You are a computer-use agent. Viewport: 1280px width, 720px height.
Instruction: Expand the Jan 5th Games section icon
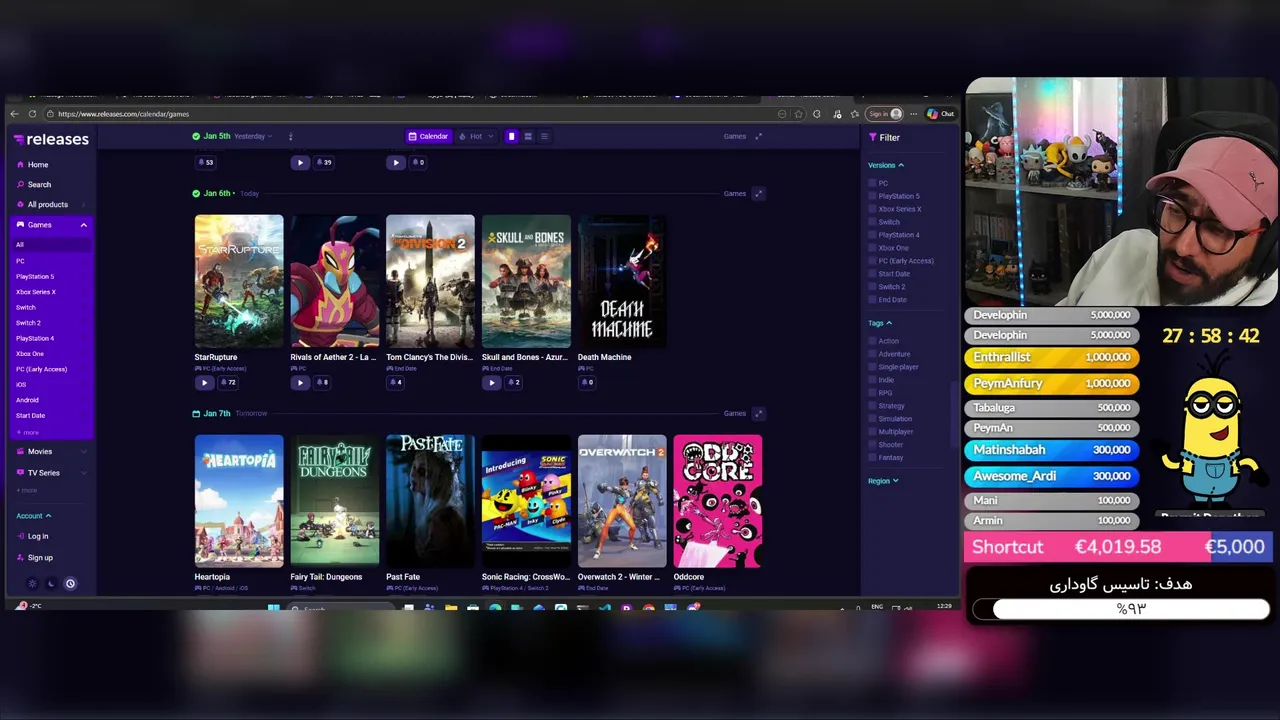pos(758,136)
